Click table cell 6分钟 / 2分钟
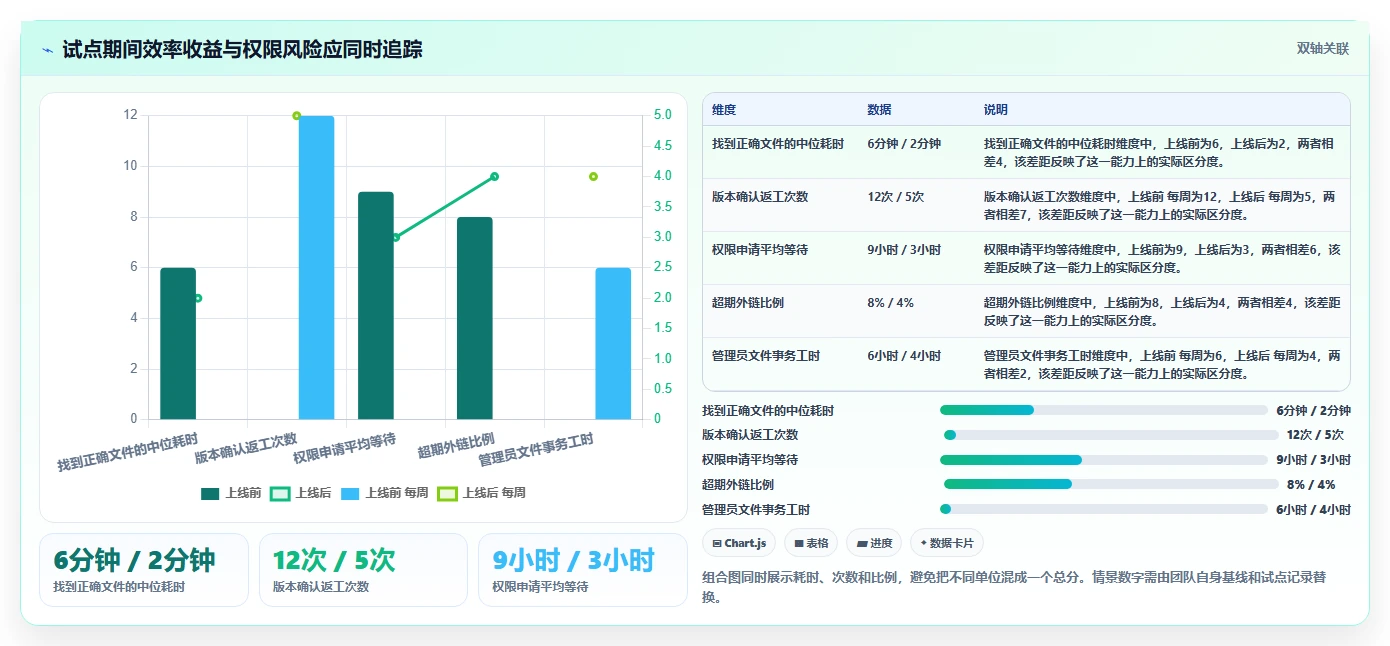1390x646 pixels. [904, 144]
